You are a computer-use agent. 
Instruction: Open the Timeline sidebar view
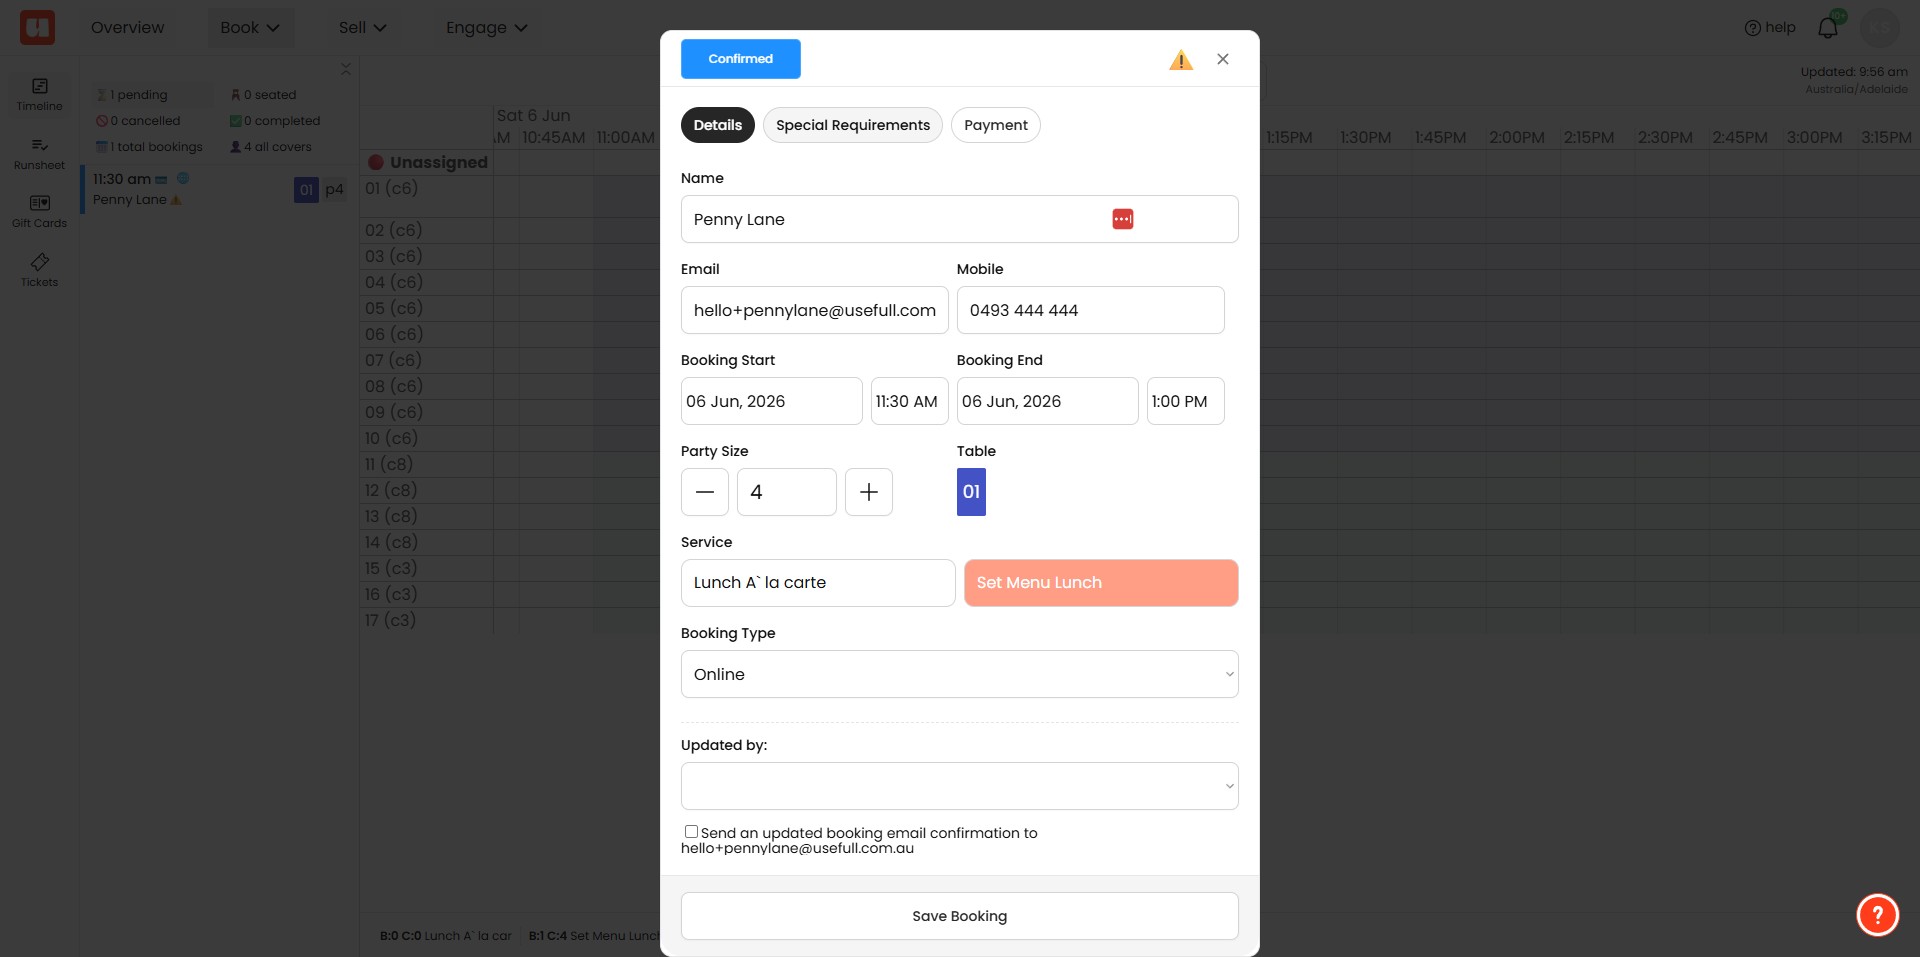[39, 94]
